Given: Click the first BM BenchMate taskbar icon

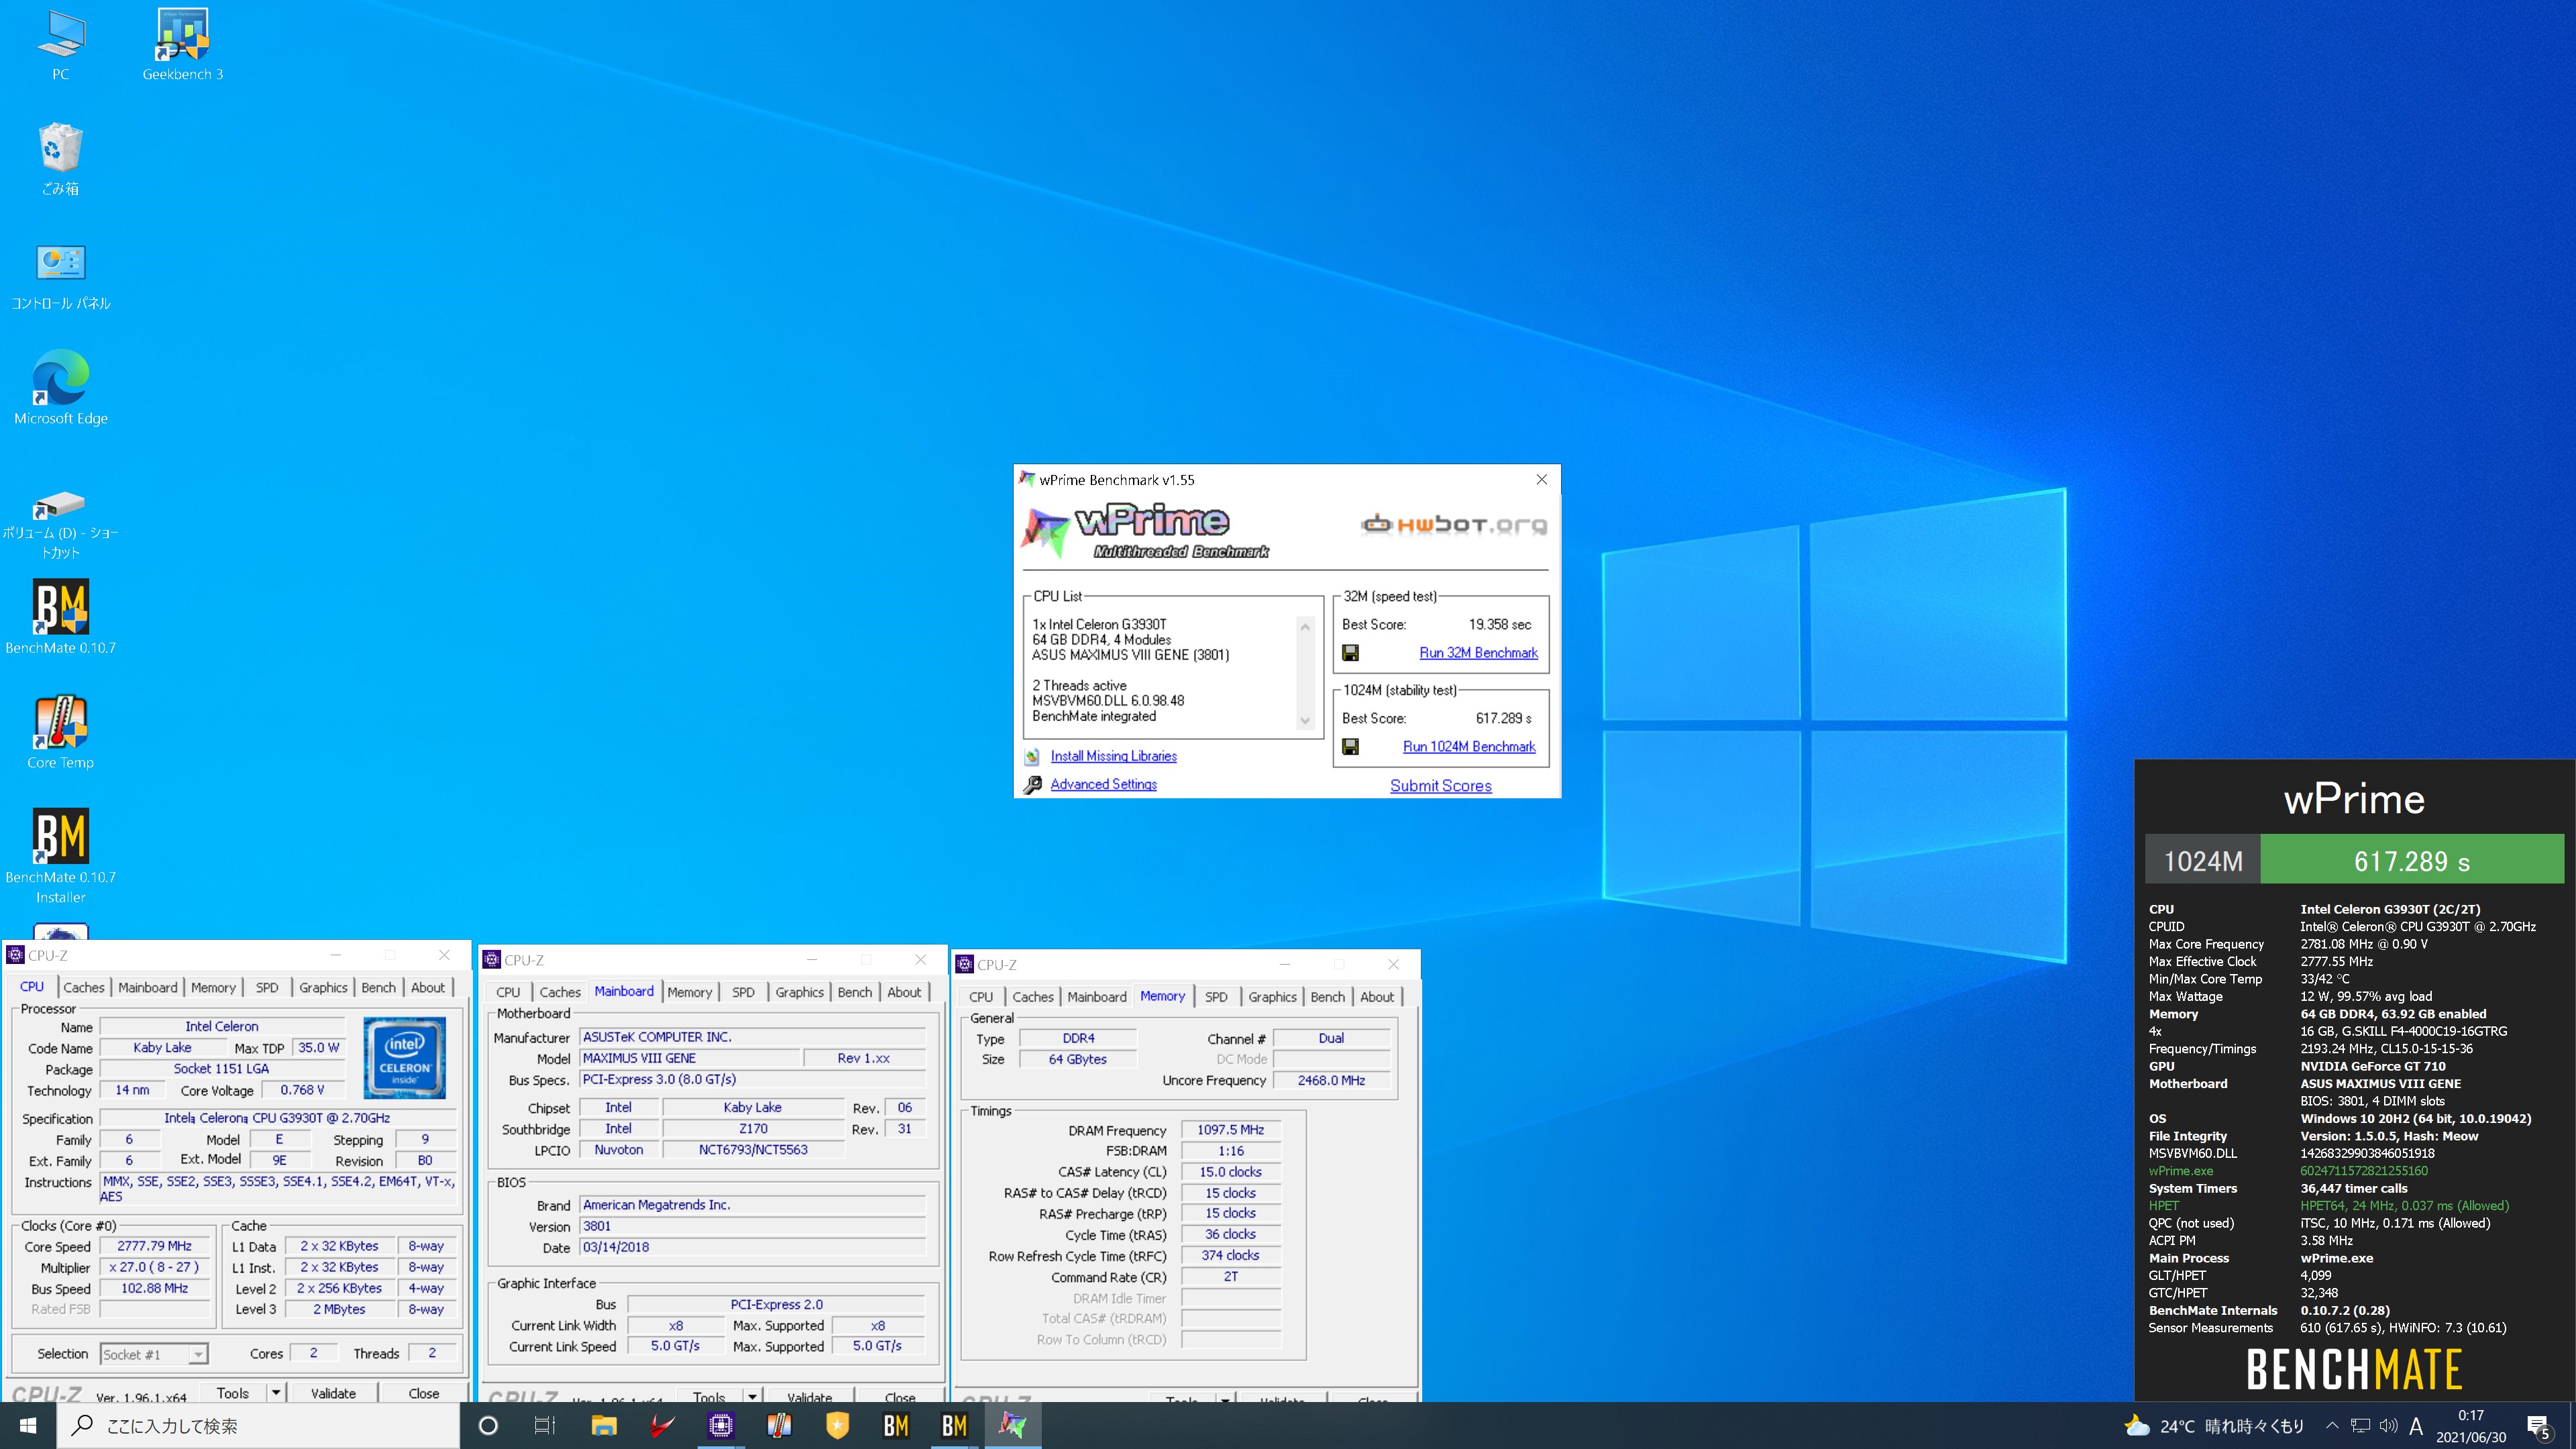Looking at the screenshot, I should pyautogui.click(x=896, y=1426).
